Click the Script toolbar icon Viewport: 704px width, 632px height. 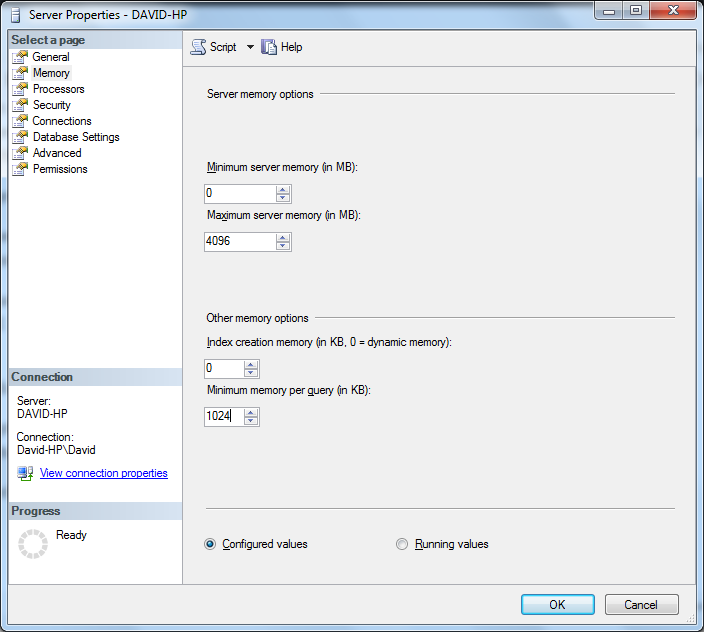[198, 47]
